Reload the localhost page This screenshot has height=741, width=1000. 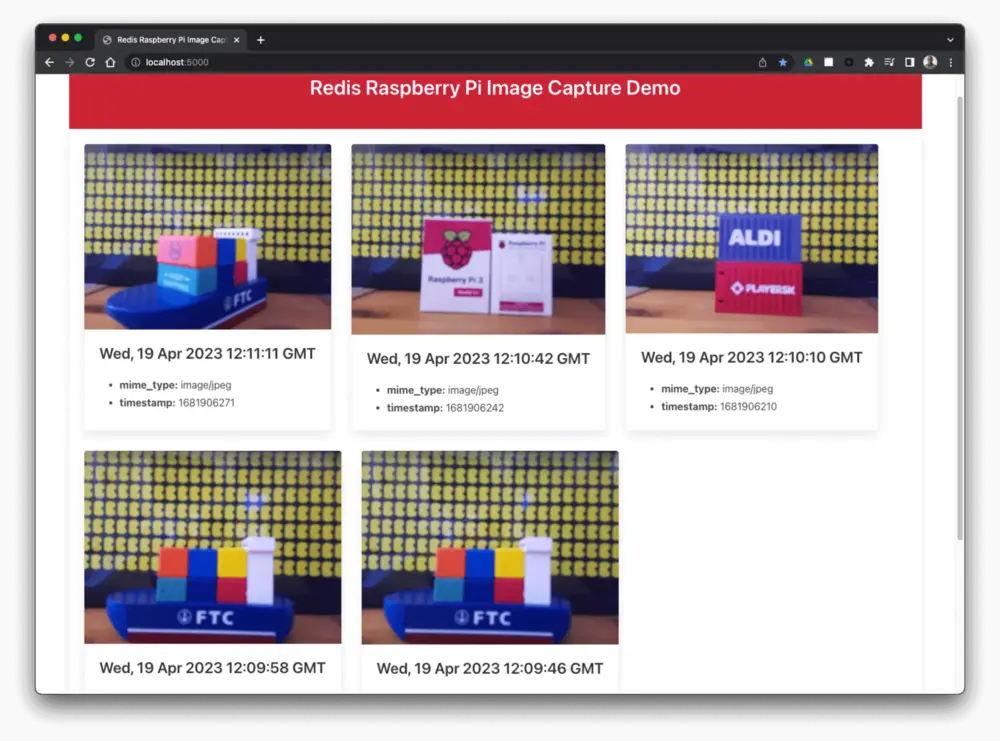[x=90, y=62]
